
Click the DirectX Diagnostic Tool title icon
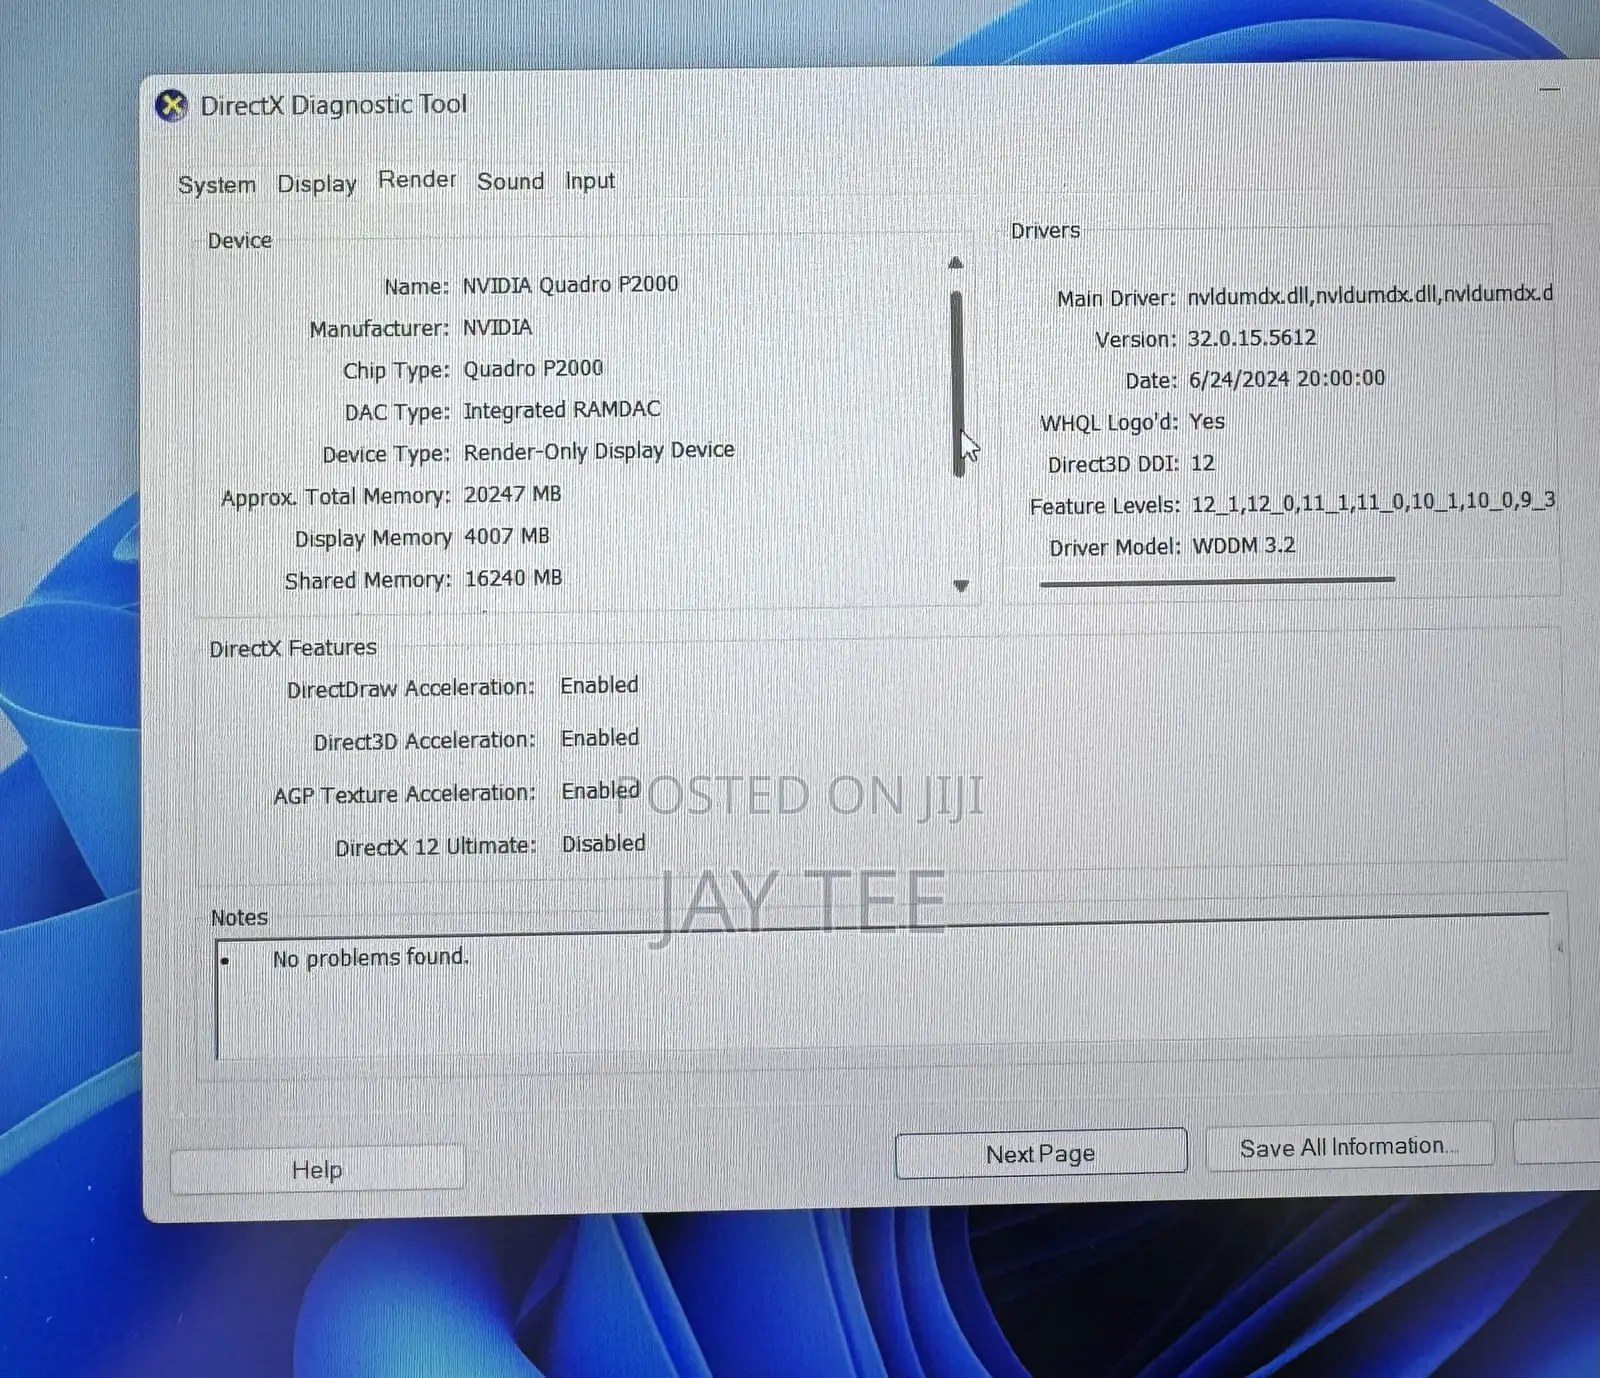click(x=172, y=105)
